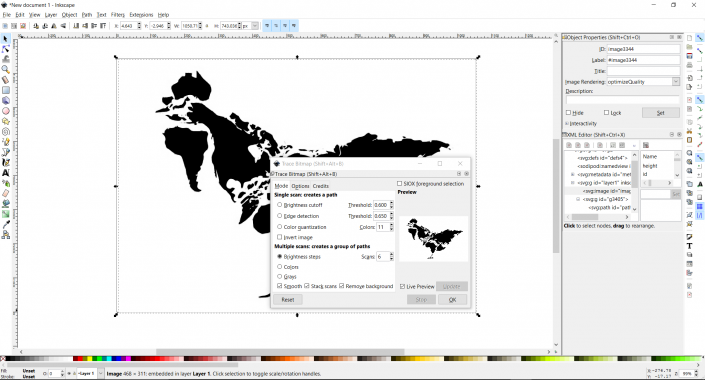Click the OK button in Trace Bitmap

tap(452, 300)
